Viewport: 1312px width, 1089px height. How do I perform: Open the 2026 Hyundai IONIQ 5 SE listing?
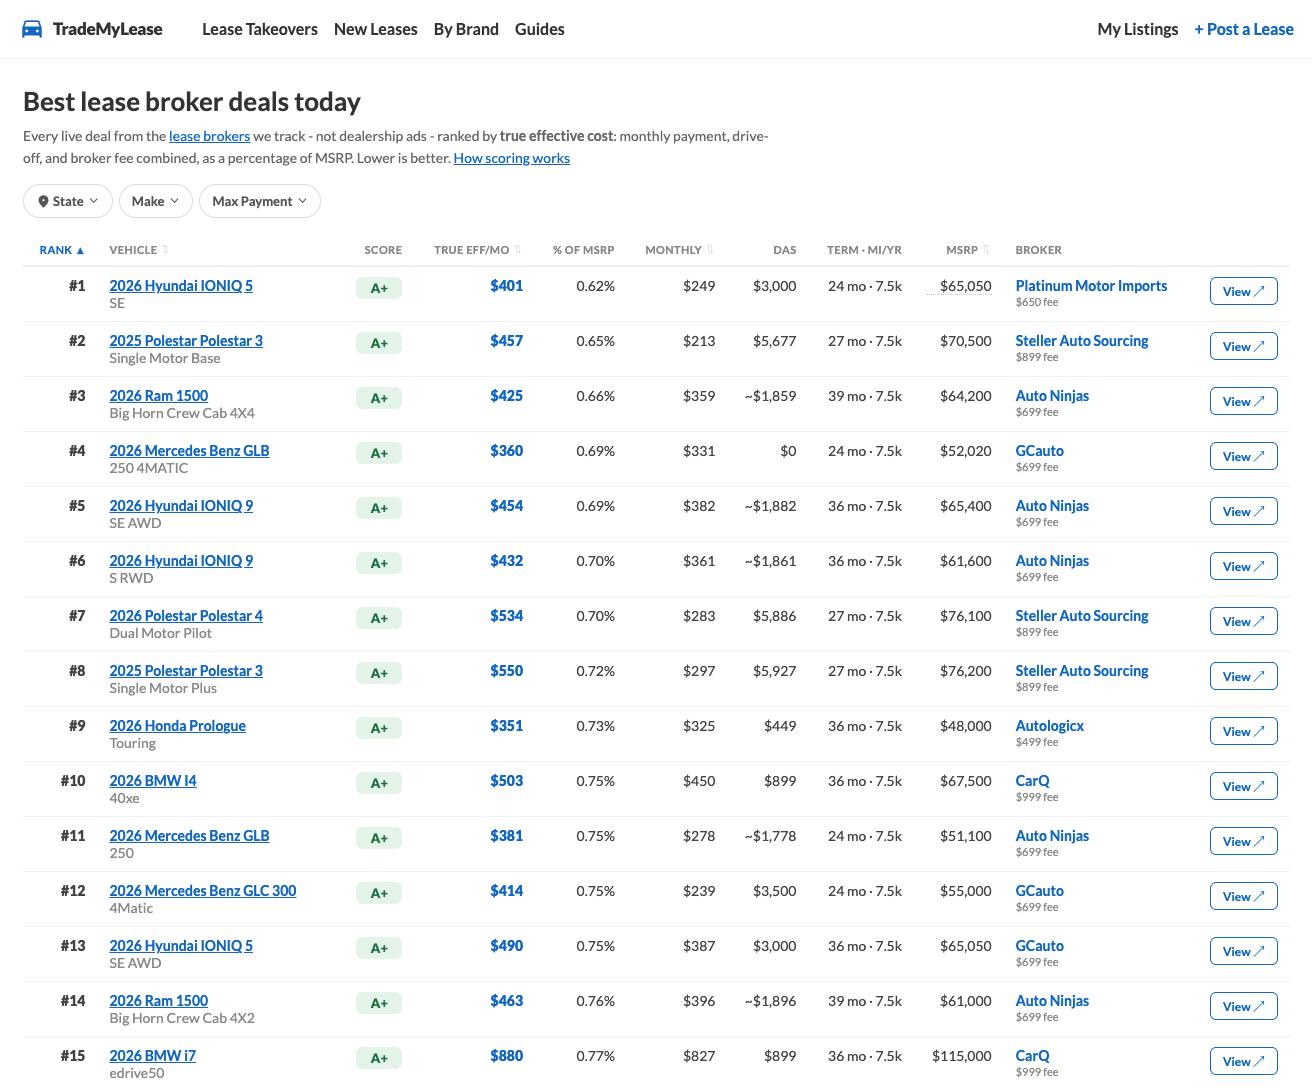(x=181, y=286)
